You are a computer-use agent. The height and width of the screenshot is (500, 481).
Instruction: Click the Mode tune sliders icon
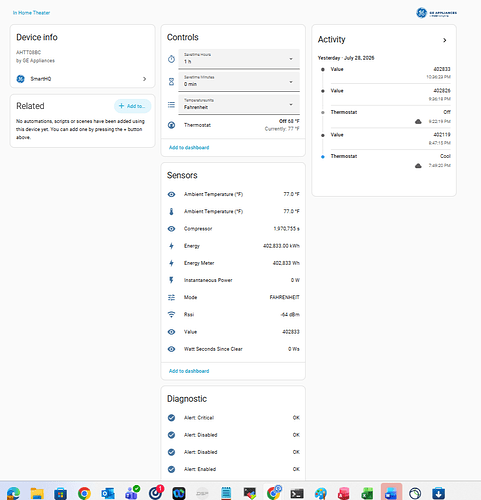tap(171, 297)
